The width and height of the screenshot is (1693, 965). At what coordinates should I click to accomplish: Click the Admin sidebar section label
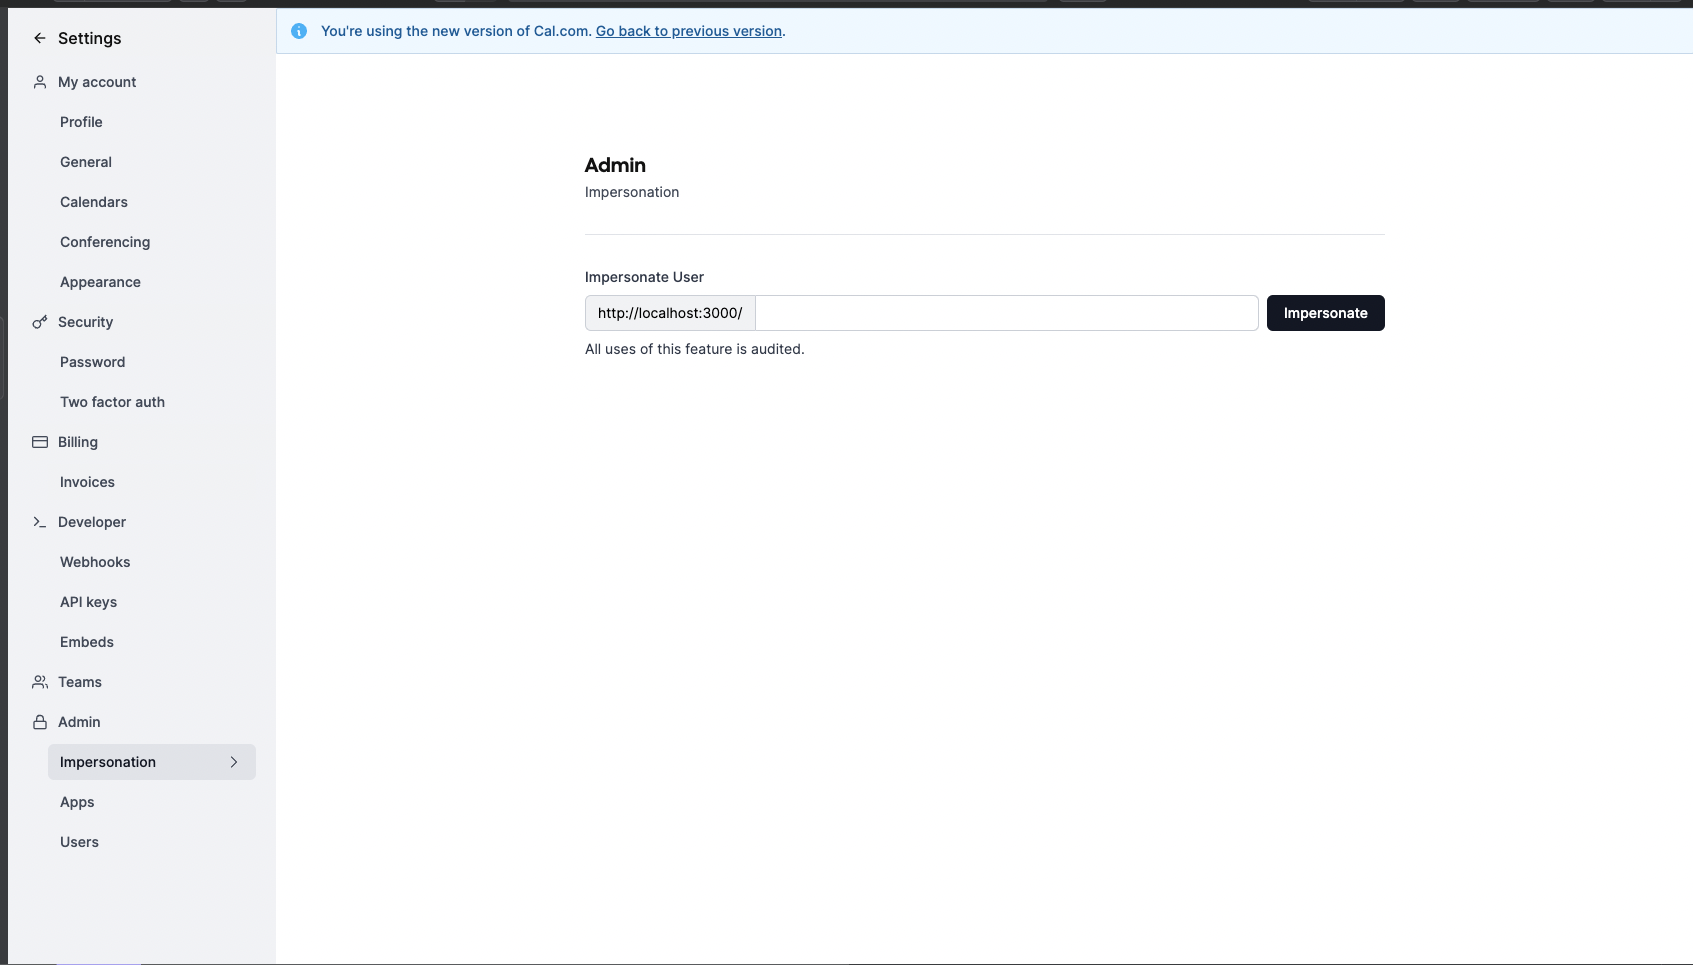pyautogui.click(x=79, y=722)
